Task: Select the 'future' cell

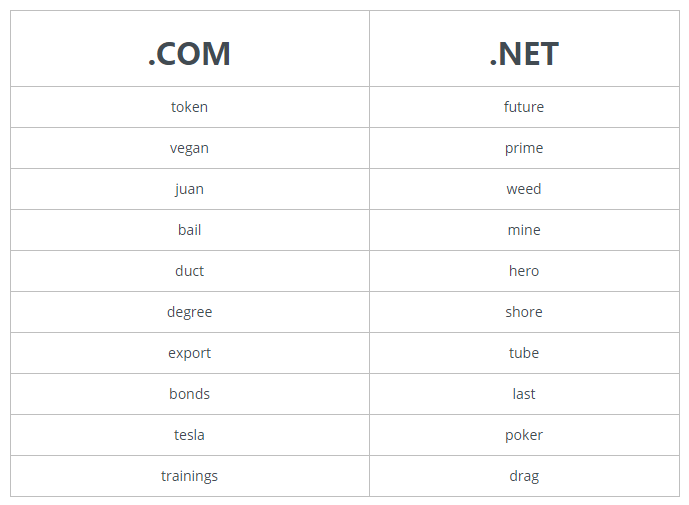Action: [x=524, y=107]
